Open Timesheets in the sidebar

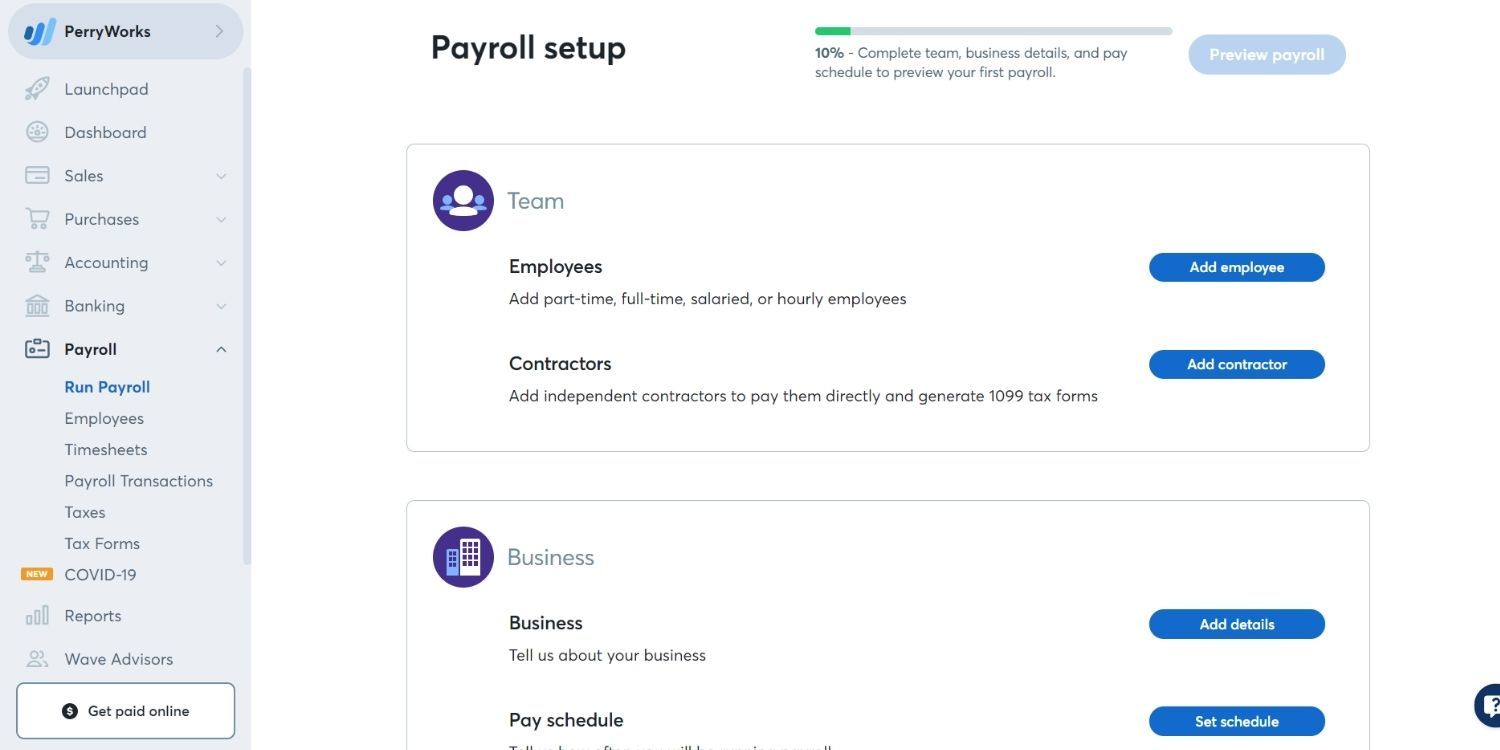(106, 448)
